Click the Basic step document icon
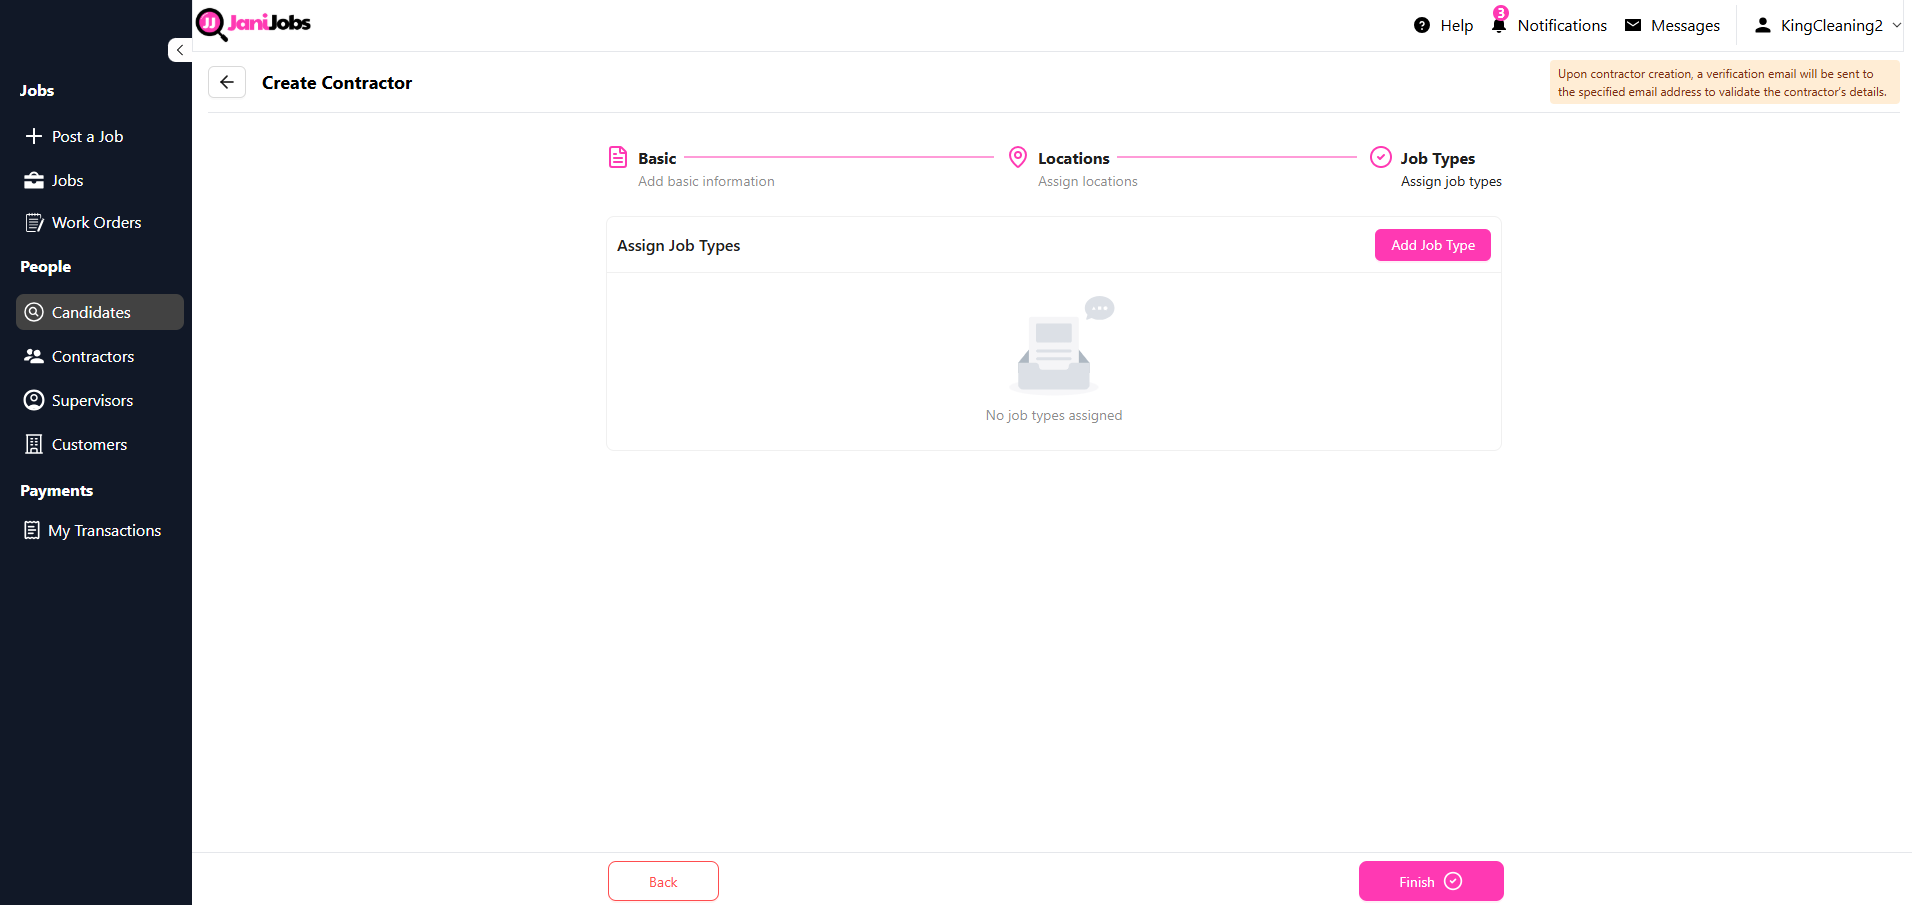This screenshot has height=905, width=1912. point(618,157)
